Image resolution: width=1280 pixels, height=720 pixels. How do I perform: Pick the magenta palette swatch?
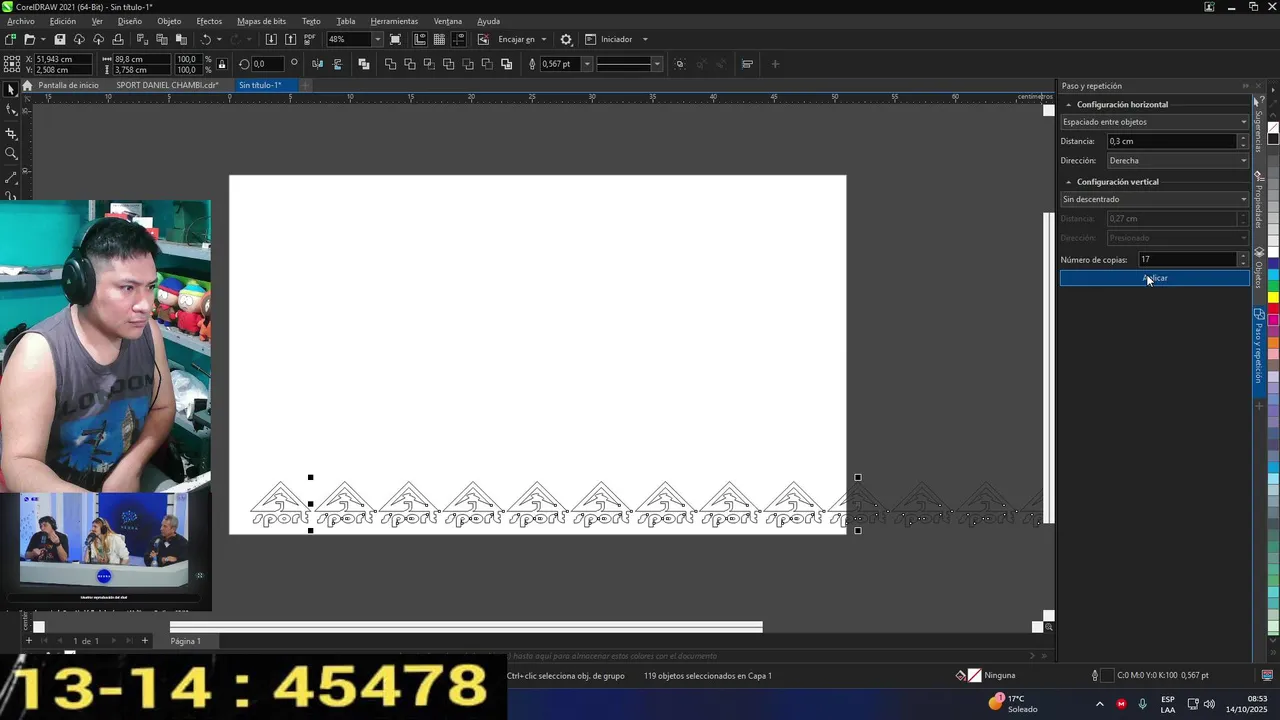(1274, 319)
